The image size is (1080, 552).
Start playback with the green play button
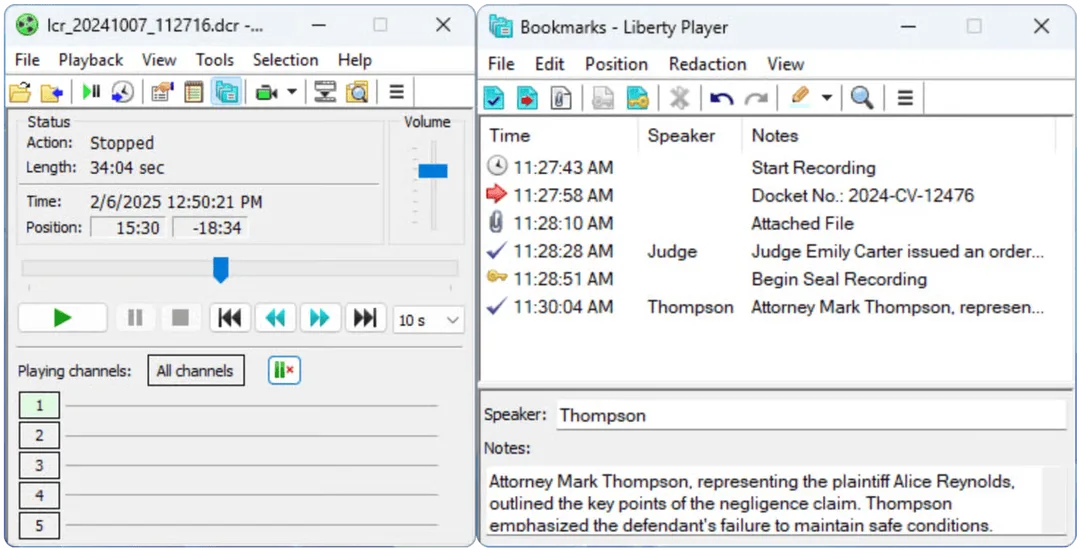click(63, 318)
